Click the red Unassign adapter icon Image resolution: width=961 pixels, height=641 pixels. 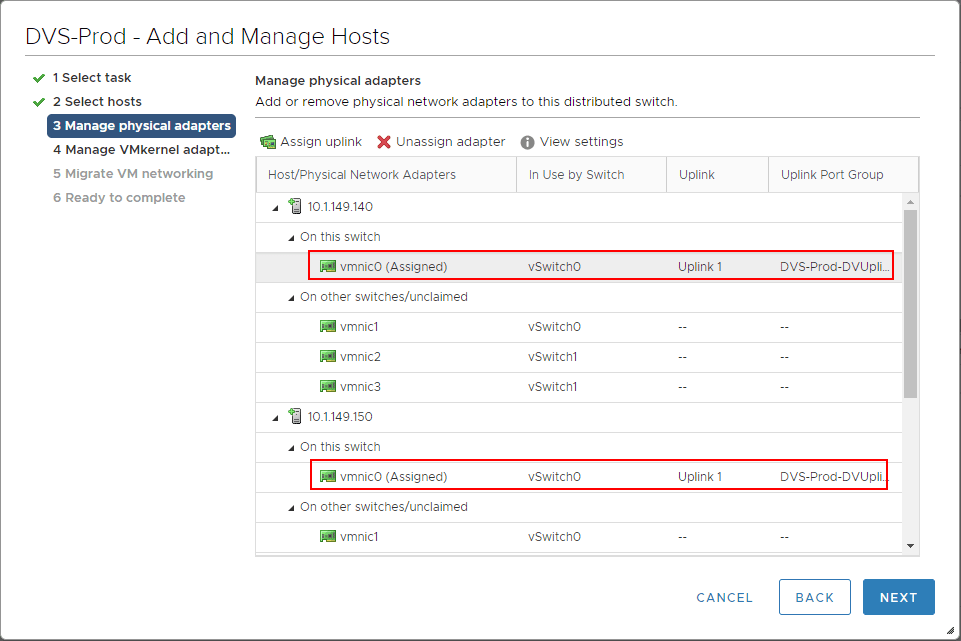pos(385,141)
